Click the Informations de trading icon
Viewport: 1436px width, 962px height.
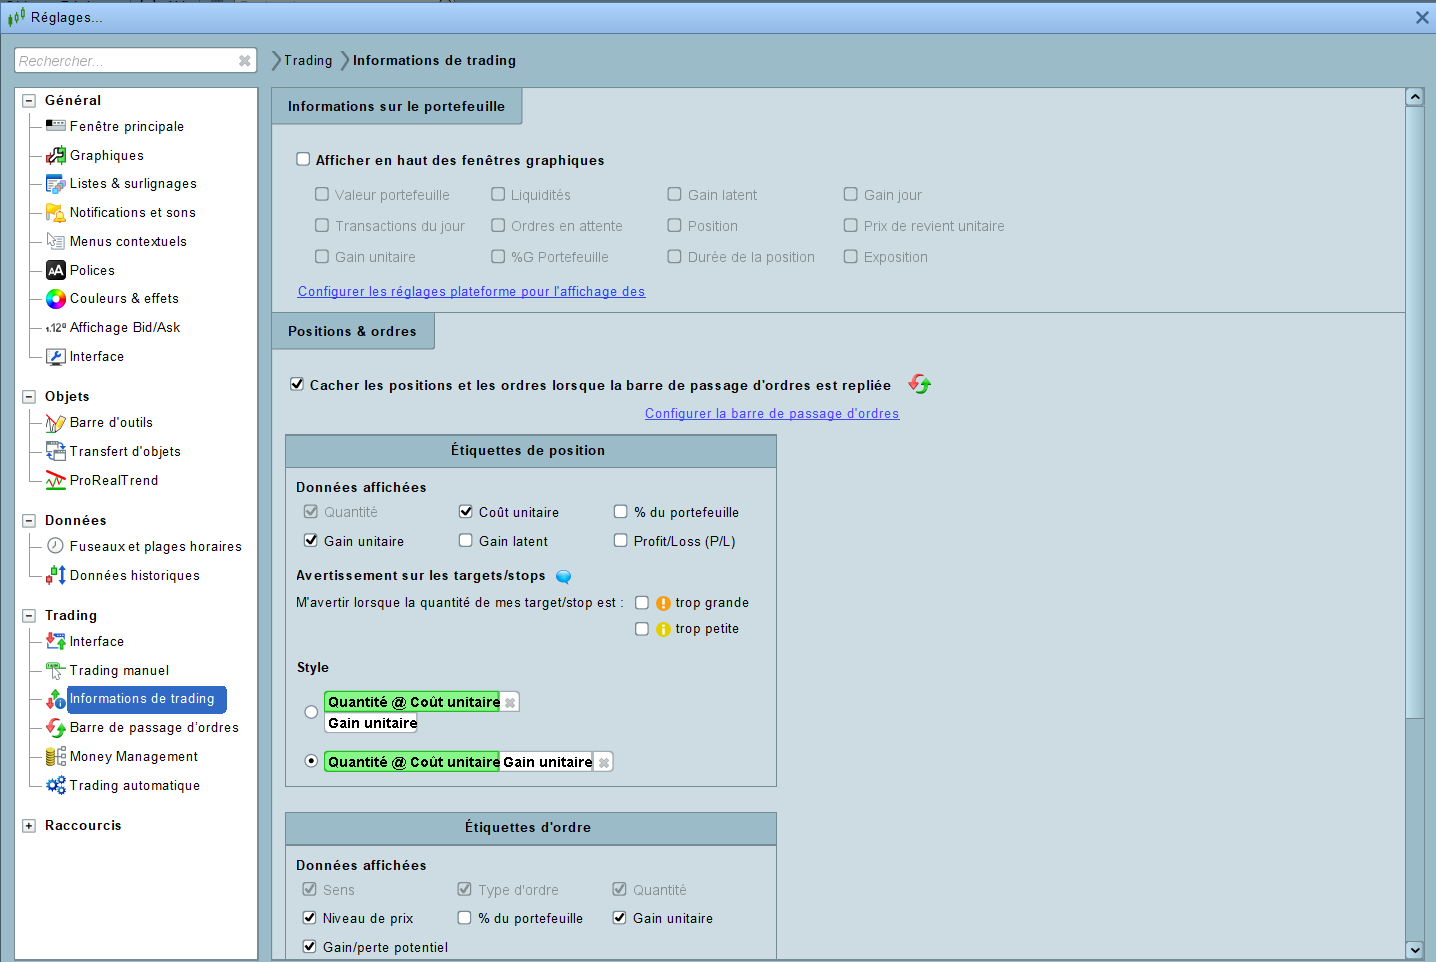tap(56, 699)
